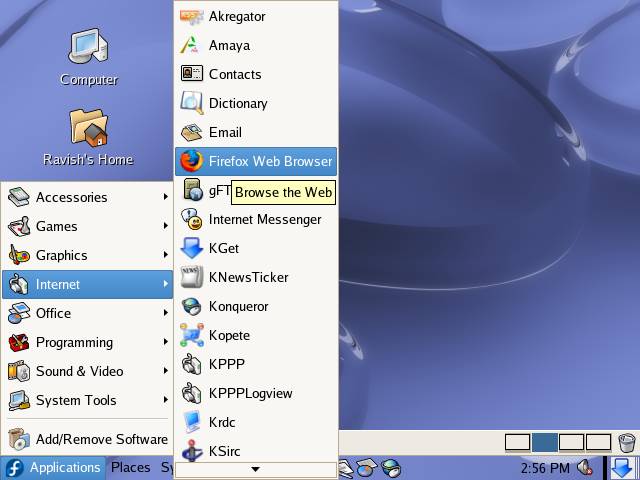
Task: Switch to the first workspace in the pager
Action: pos(518,442)
